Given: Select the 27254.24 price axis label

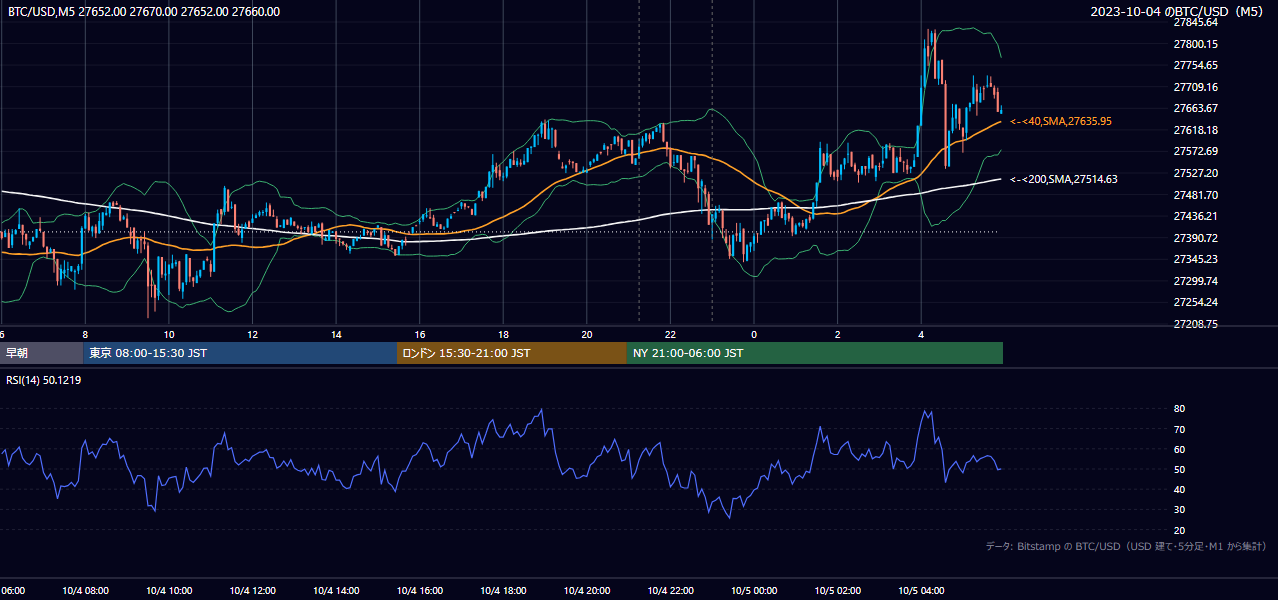Looking at the screenshot, I should click(1195, 302).
